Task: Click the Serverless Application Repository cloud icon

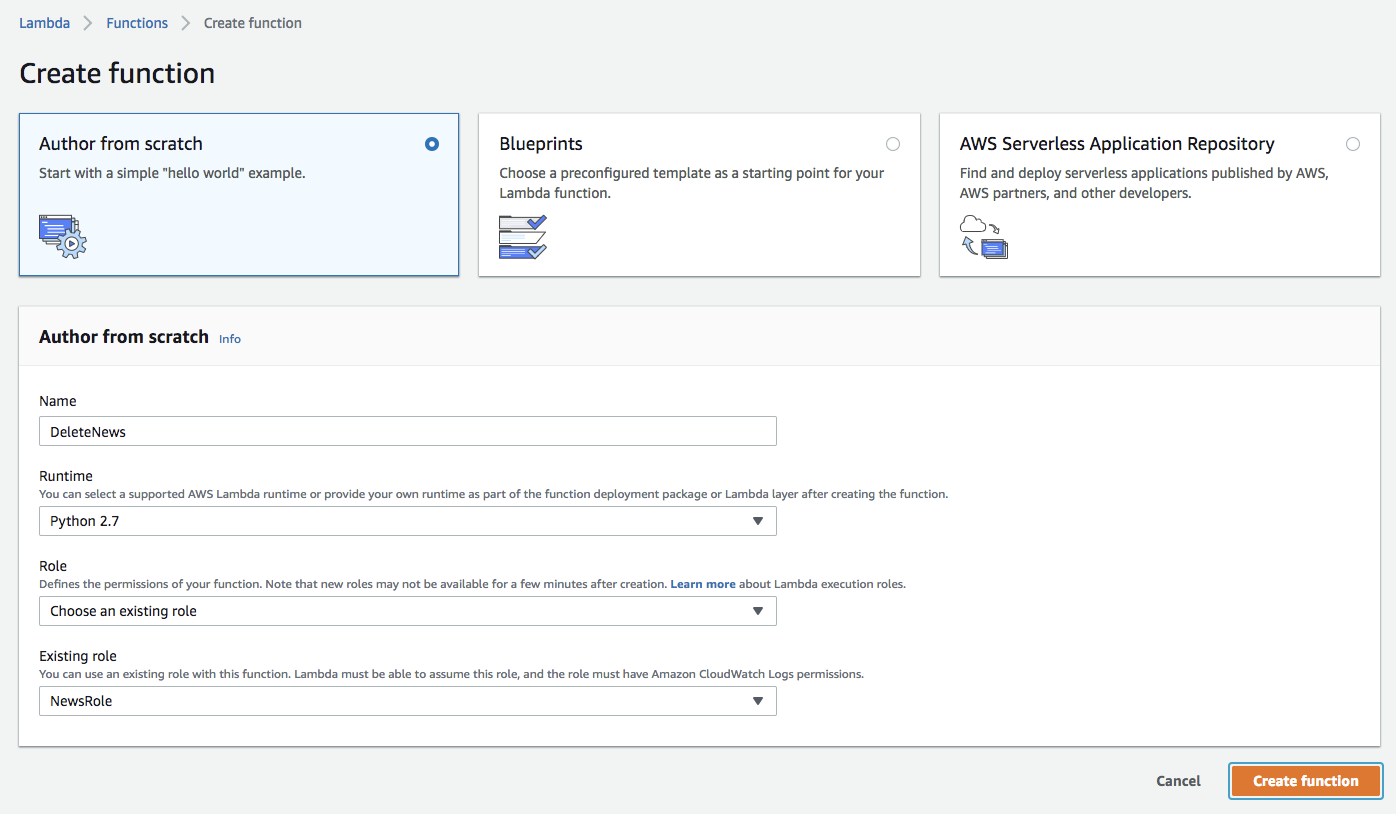Action: [984, 237]
